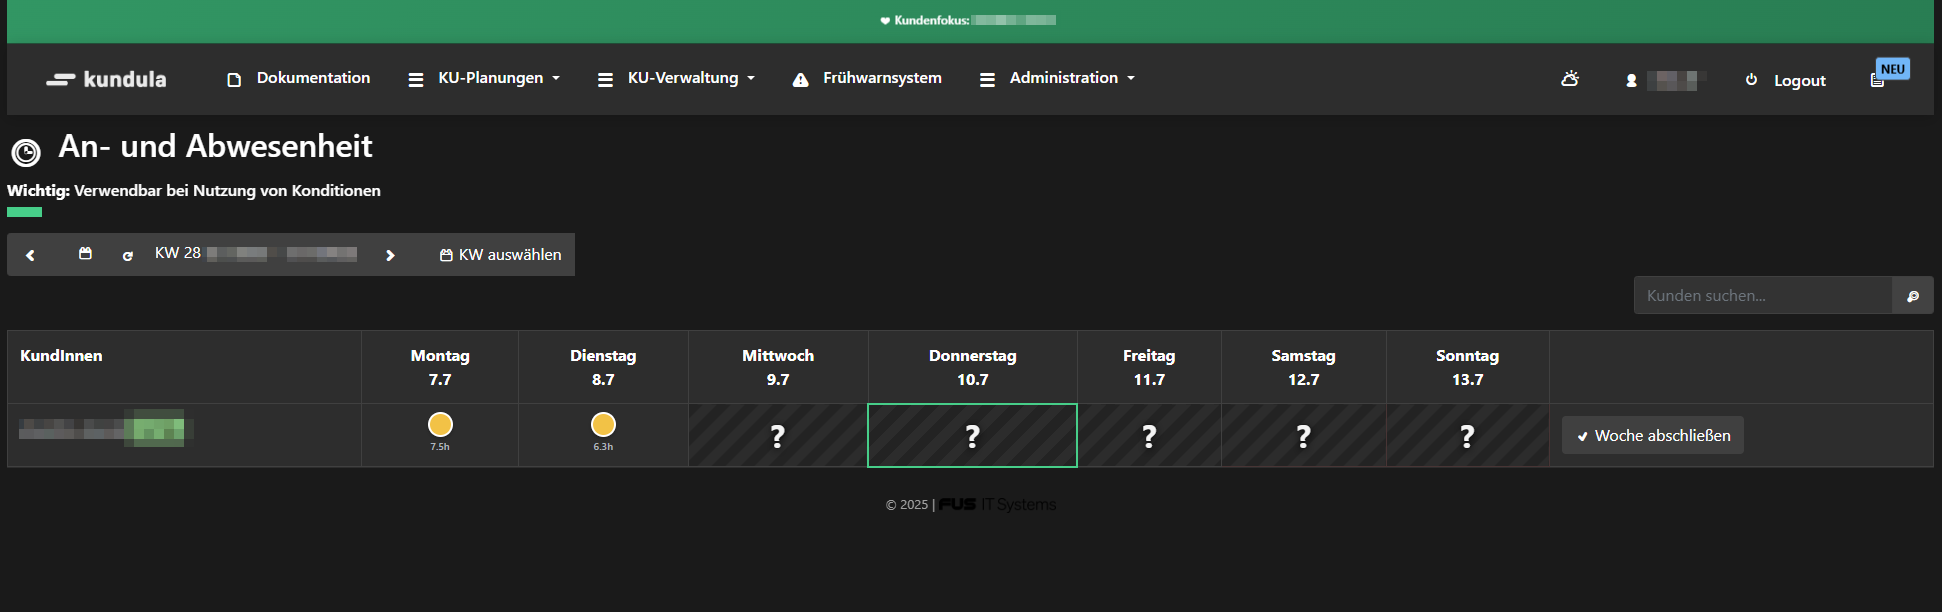Screen dimensions: 1942x612
Task: Click the kundula logo
Action: [107, 79]
